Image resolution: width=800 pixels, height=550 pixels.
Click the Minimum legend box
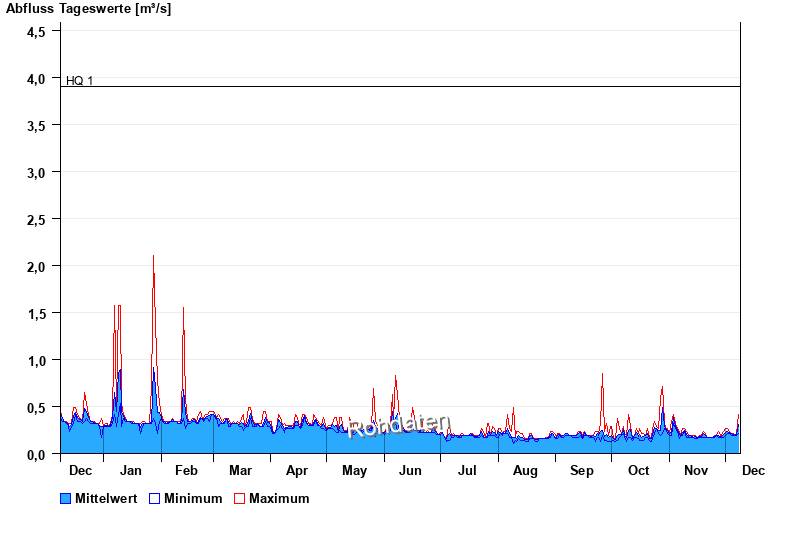tap(155, 498)
